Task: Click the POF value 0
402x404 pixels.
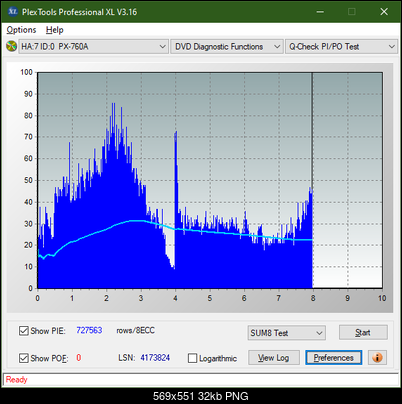Action: (79, 358)
